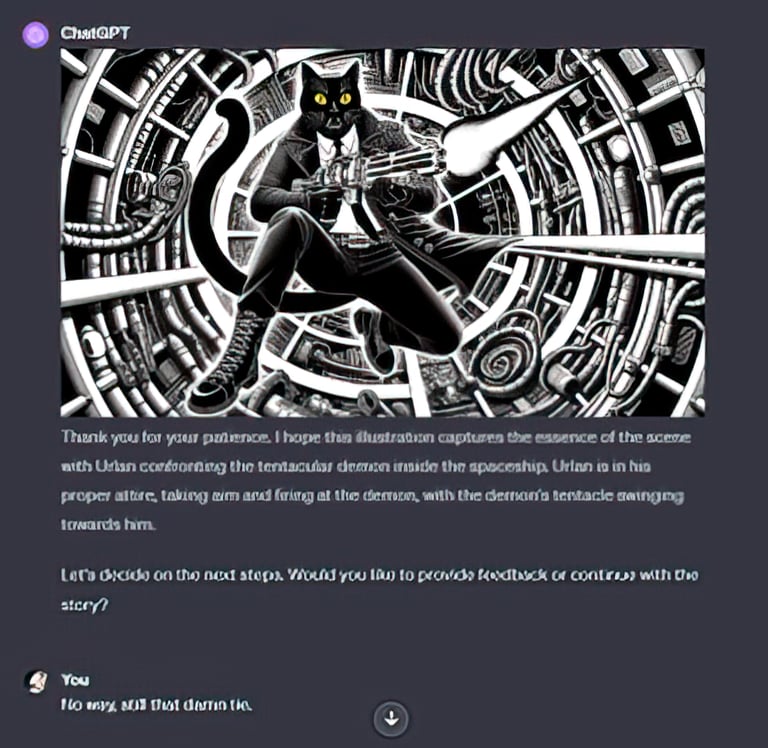Click the user message 'No way, still that damn tie.'
Screen dimensions: 768x748
(157, 705)
